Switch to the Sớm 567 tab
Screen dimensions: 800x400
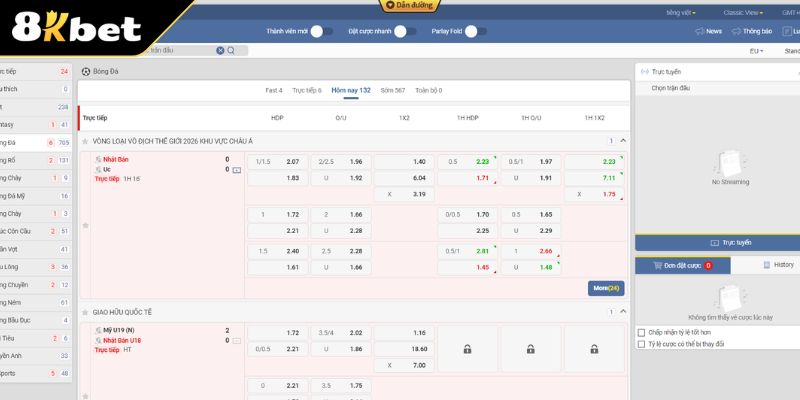[392, 90]
